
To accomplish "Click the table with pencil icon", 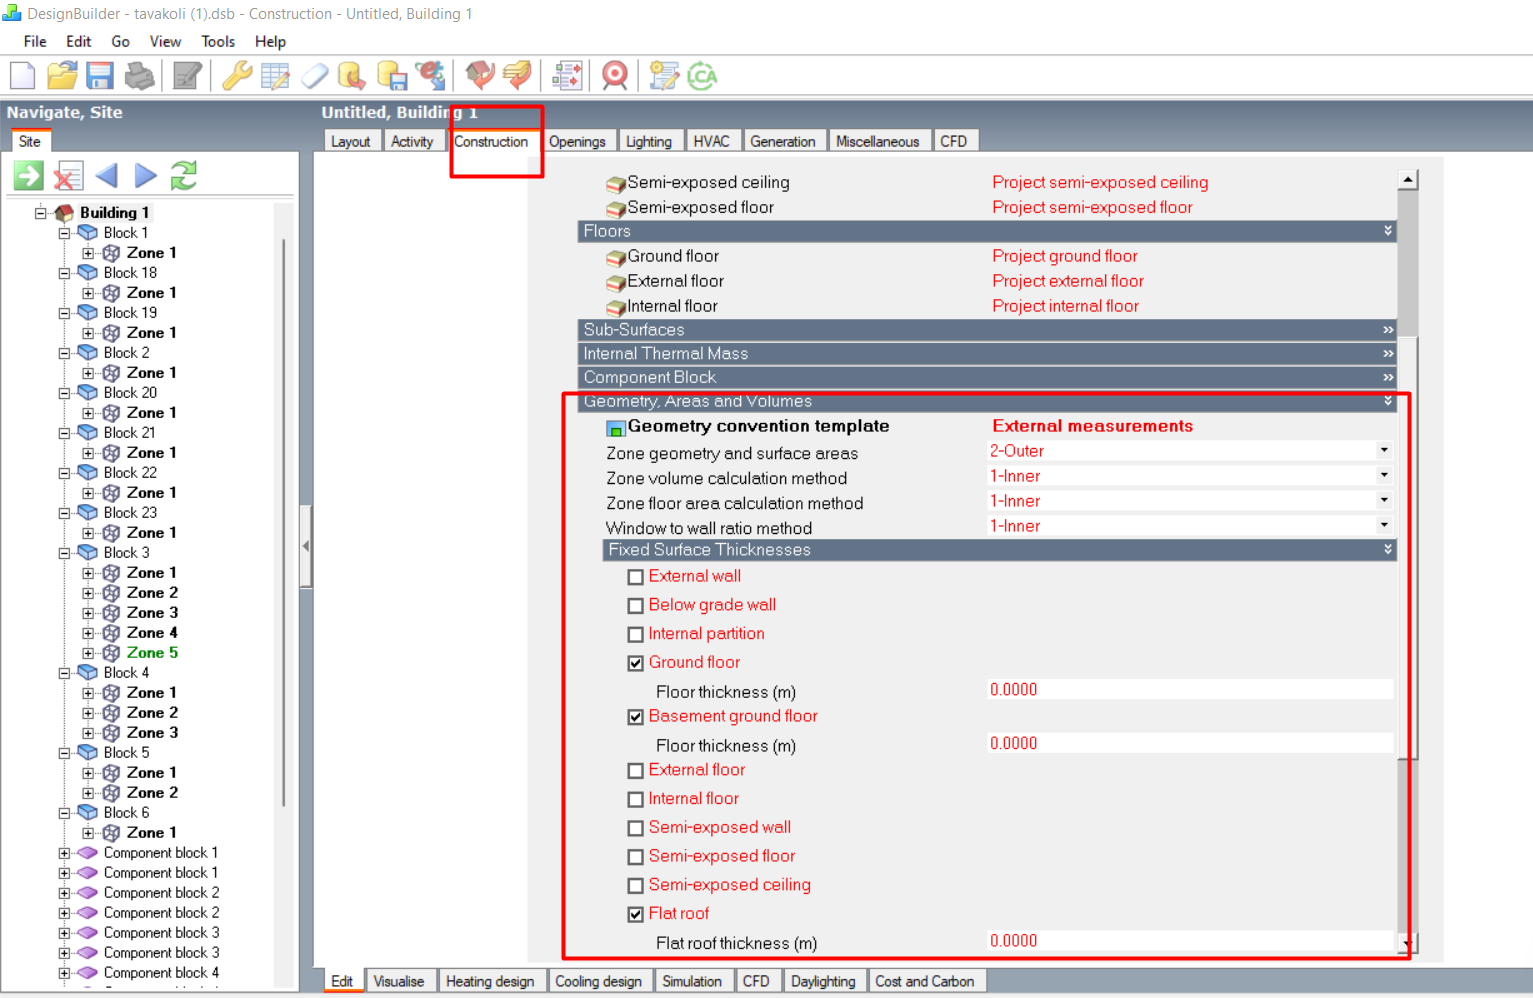I will [275, 76].
